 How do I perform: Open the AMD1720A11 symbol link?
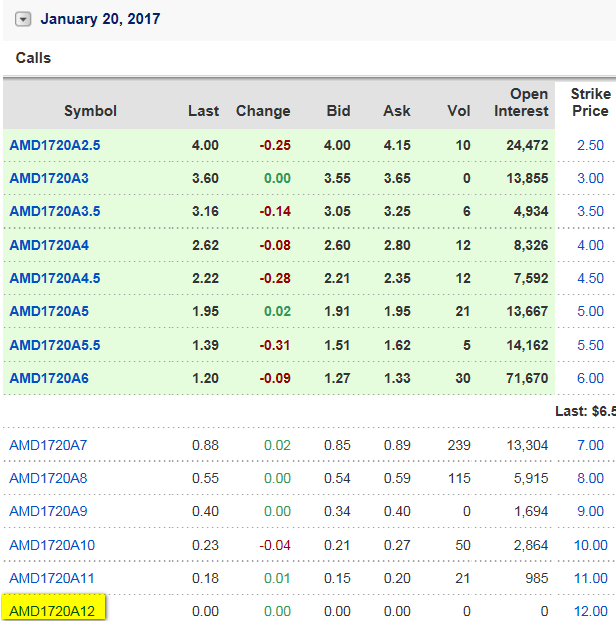click(52, 578)
